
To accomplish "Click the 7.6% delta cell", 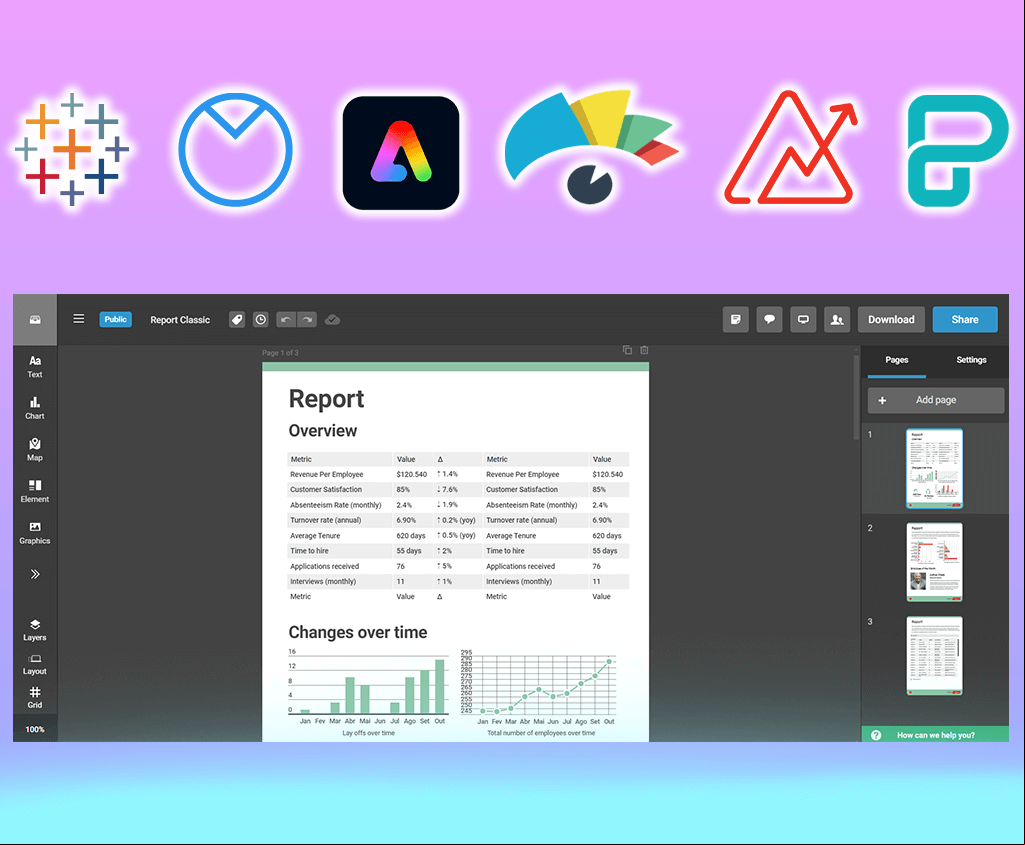I will click(448, 489).
